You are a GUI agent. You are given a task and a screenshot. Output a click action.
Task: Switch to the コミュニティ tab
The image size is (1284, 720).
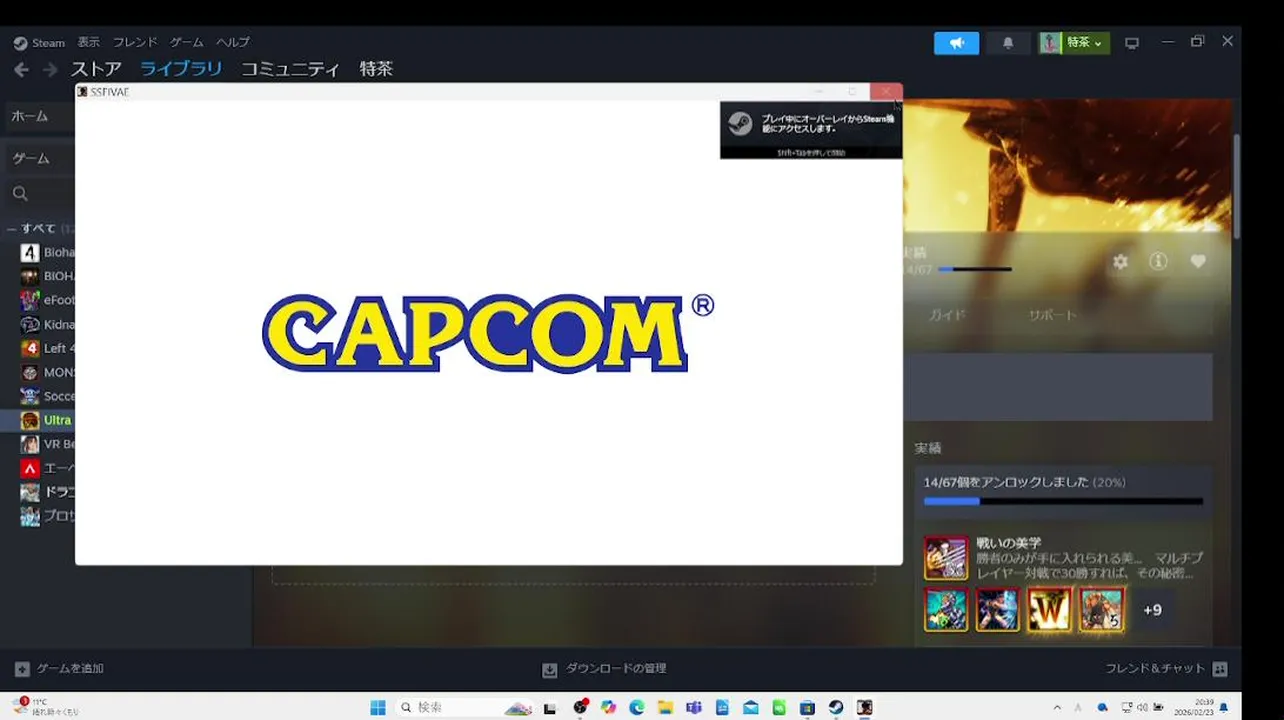click(290, 69)
